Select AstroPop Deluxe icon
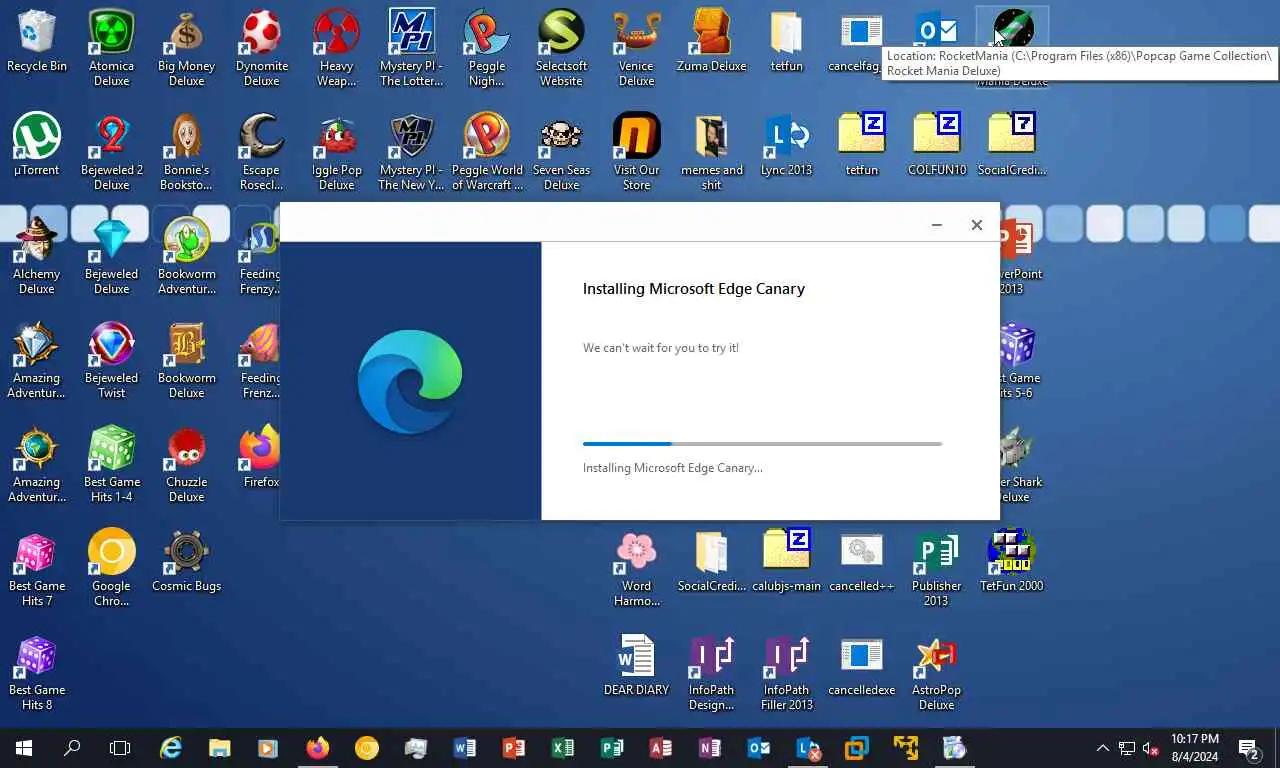The image size is (1280, 768). coord(936,672)
